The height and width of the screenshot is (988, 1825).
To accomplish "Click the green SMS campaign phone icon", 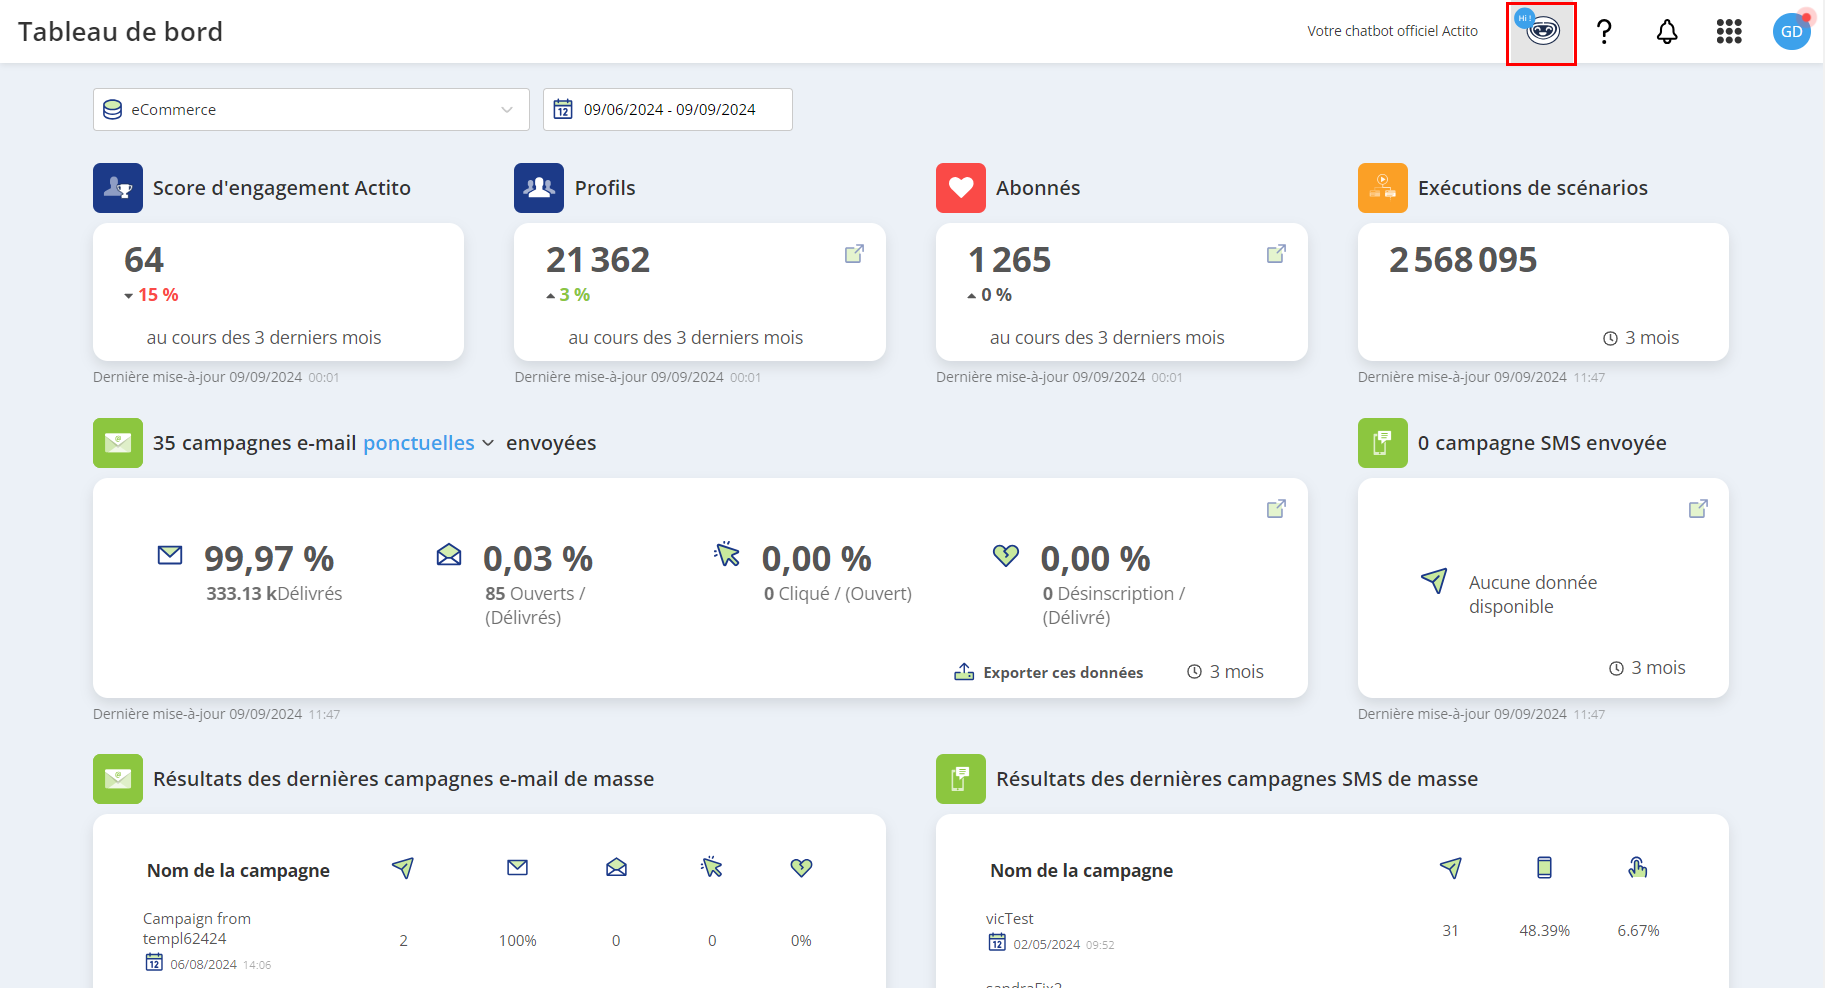I will (x=1383, y=443).
